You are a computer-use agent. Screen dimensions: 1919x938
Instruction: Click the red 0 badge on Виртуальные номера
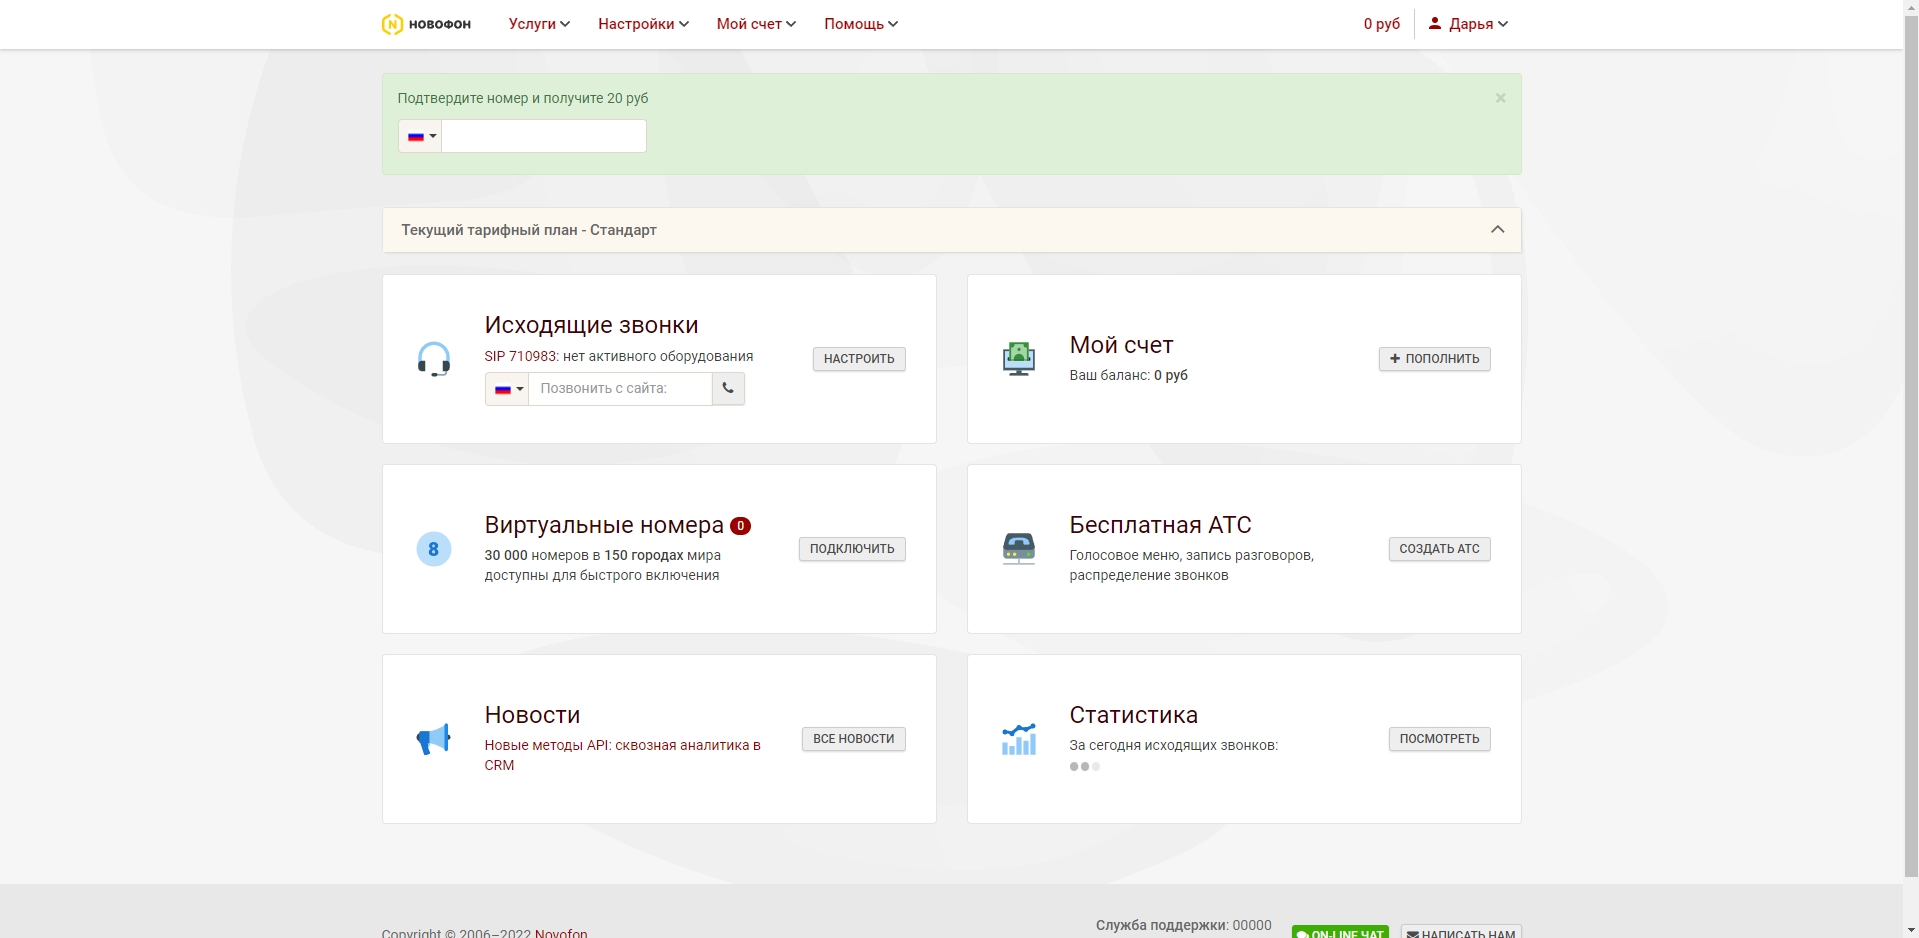coord(740,526)
